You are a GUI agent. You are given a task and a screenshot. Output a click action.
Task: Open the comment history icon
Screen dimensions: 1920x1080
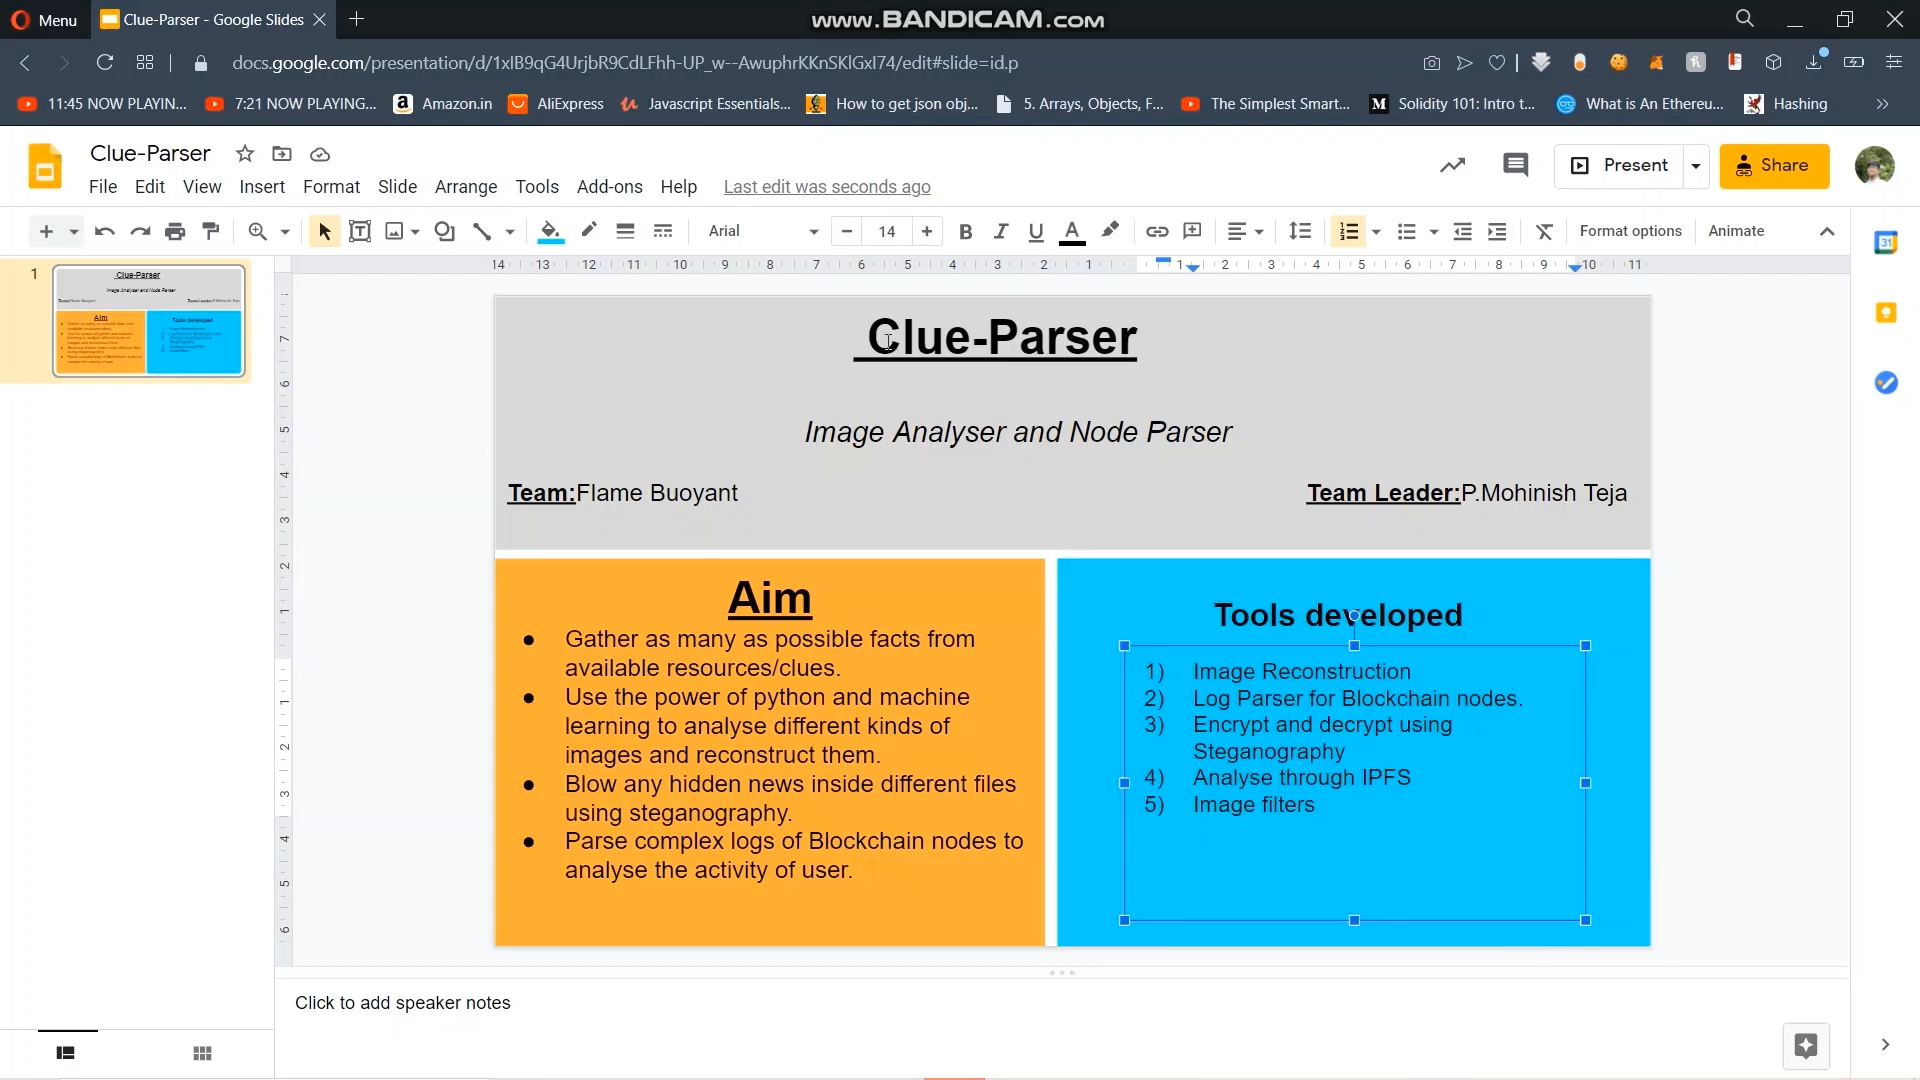click(x=1515, y=165)
